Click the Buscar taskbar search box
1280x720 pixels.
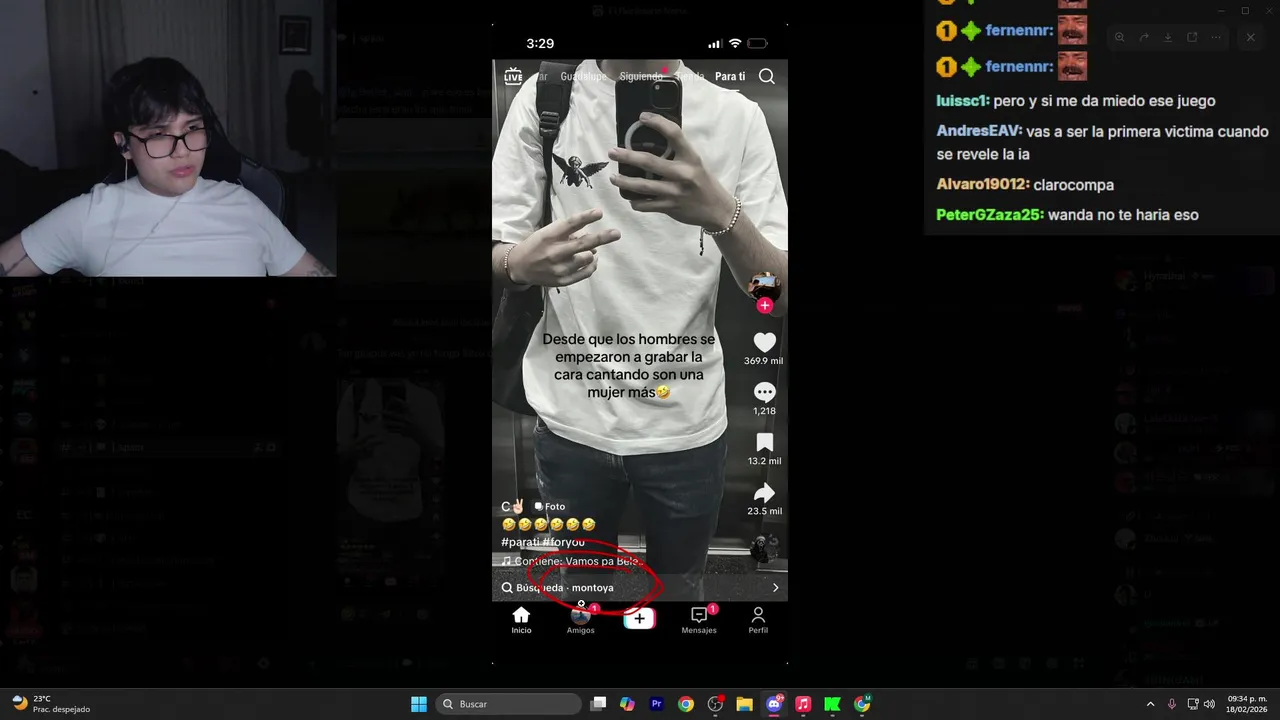(x=508, y=704)
